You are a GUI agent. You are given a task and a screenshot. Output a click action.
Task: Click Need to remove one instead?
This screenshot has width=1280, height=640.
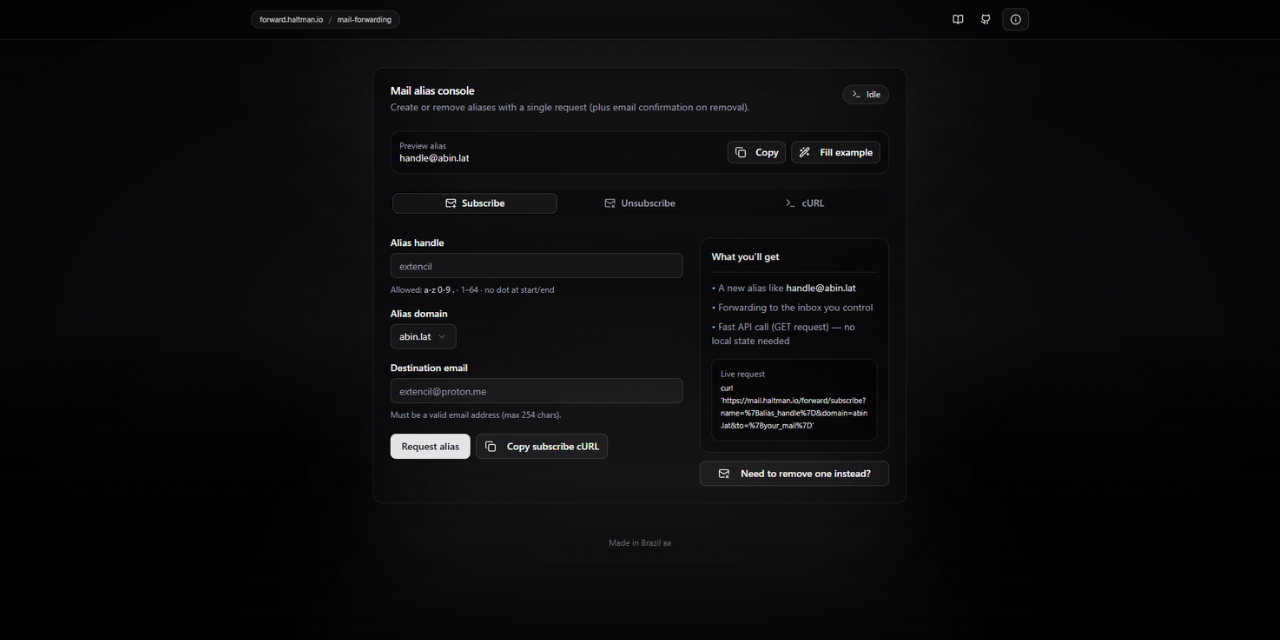click(x=794, y=473)
